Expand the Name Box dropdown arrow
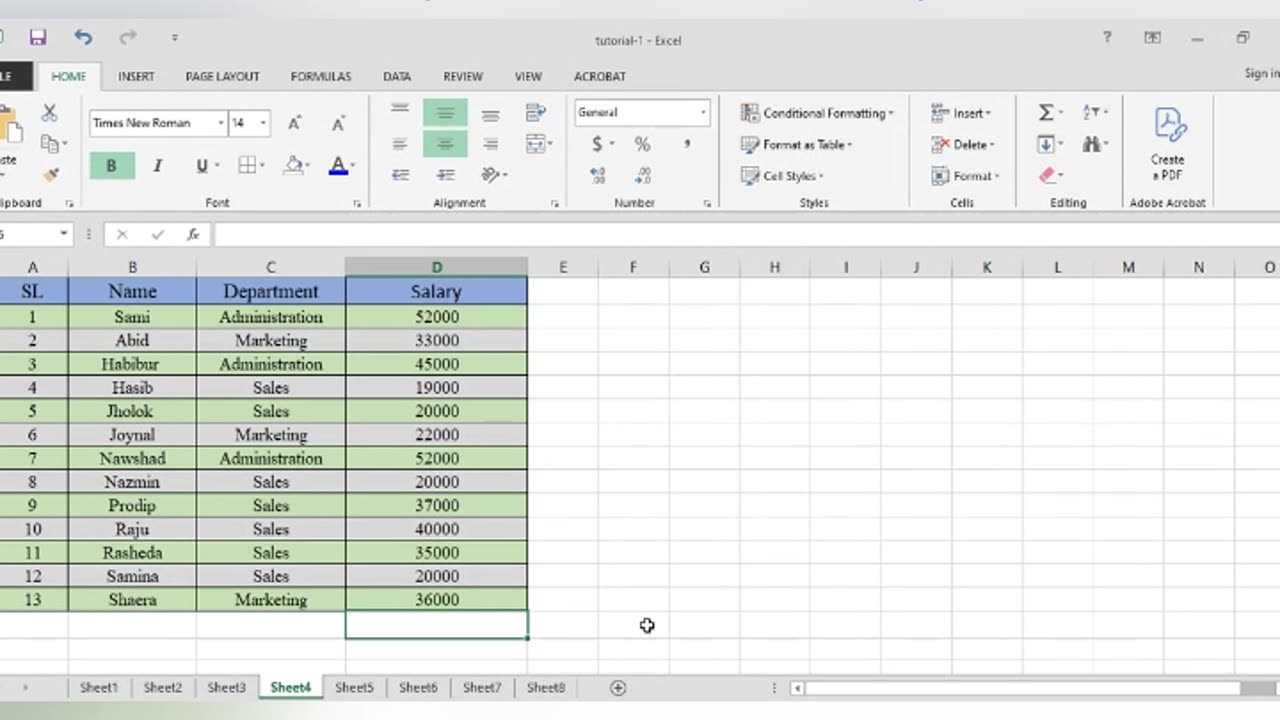1280x720 pixels. coord(64,234)
